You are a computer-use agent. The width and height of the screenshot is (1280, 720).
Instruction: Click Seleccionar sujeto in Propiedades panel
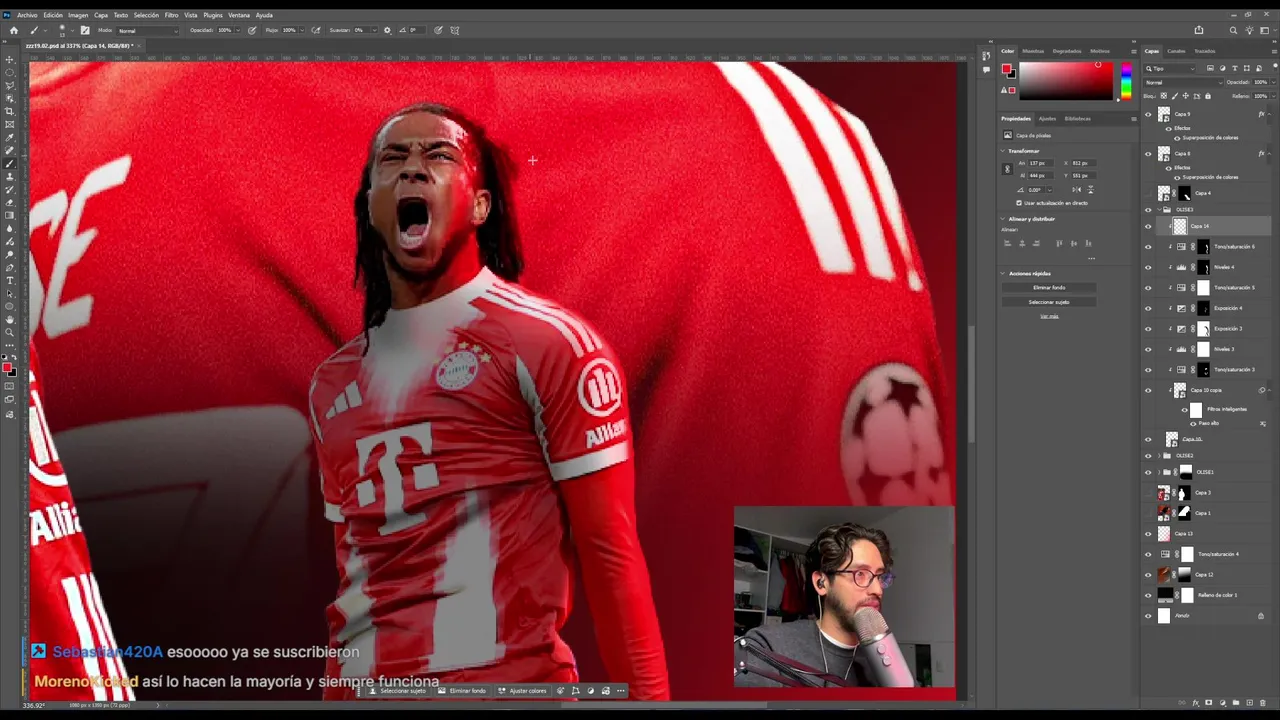1049,302
